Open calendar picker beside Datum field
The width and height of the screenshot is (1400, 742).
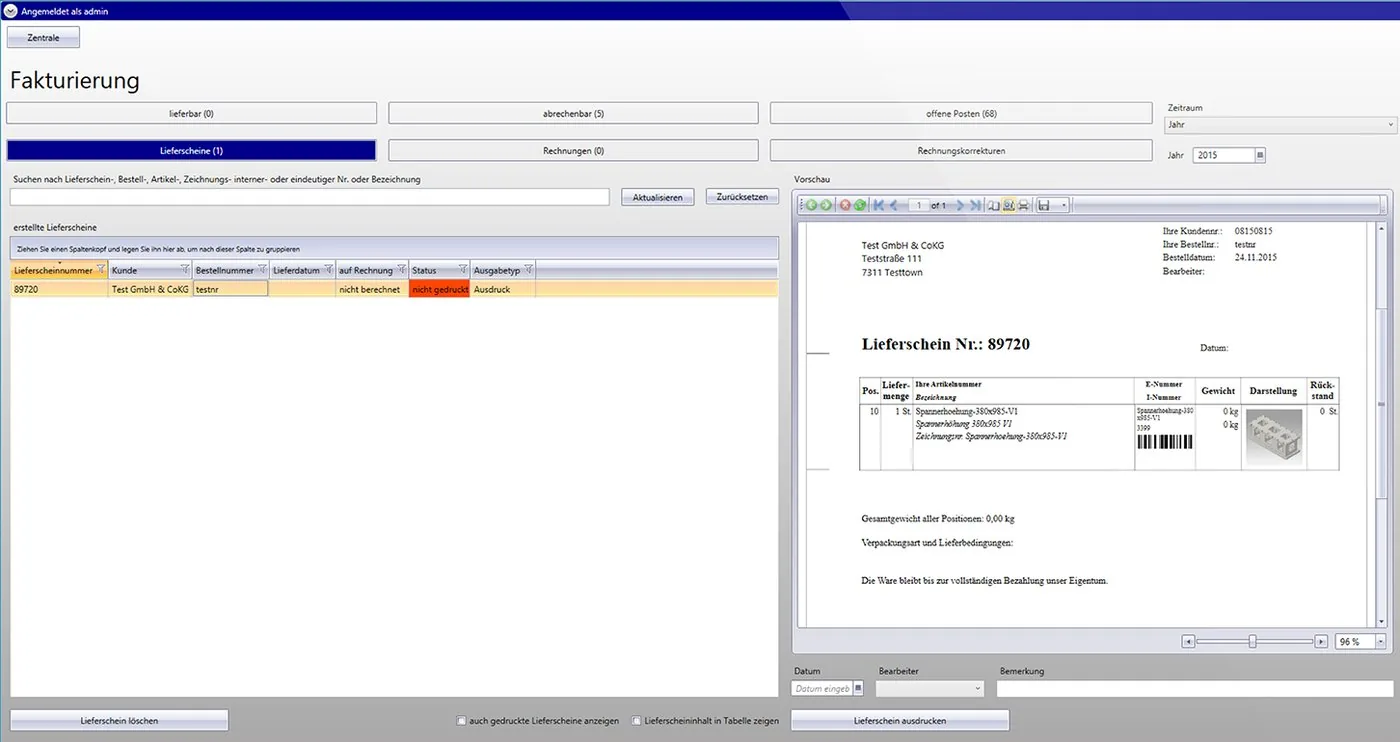pyautogui.click(x=858, y=688)
